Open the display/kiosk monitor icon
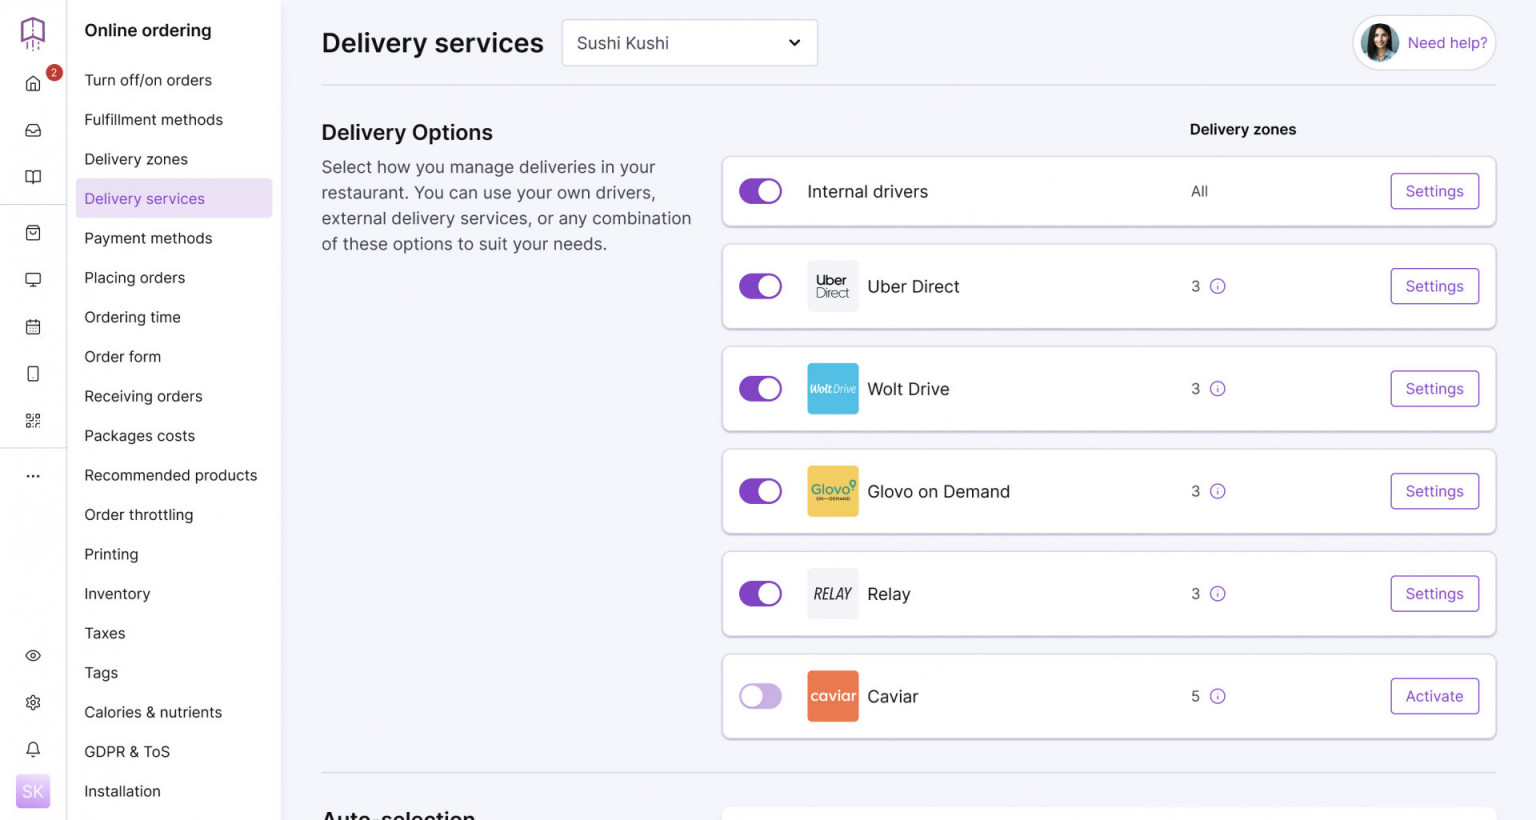This screenshot has height=820, width=1536. pyautogui.click(x=33, y=279)
